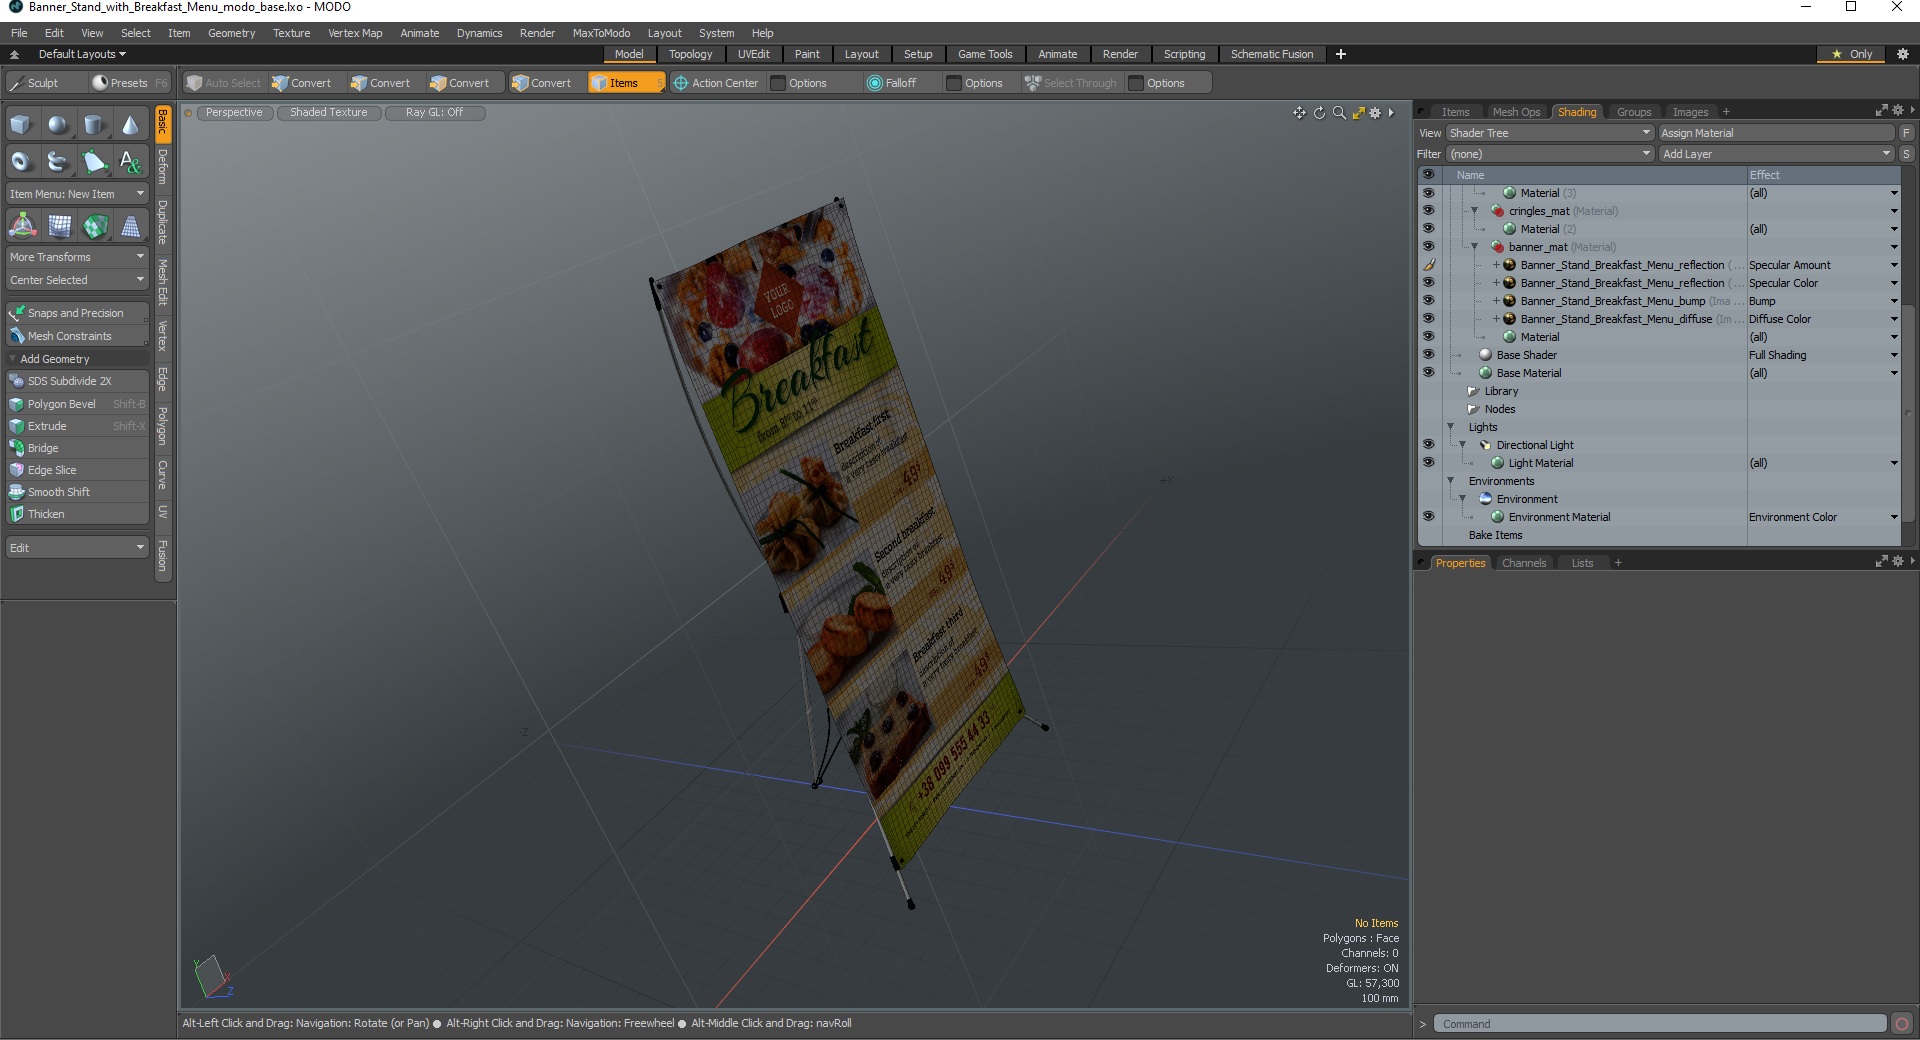Open the Shader Tree view dropdown
Screen dimensions: 1920x1040
click(1549, 133)
